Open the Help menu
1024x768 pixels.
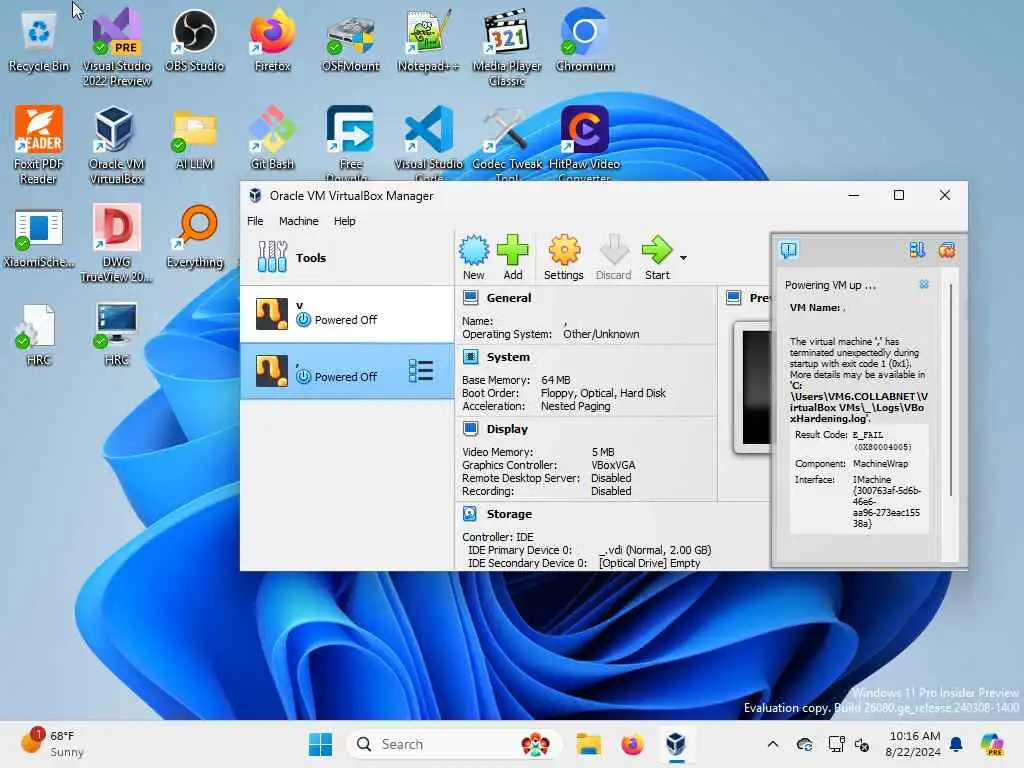click(x=344, y=221)
